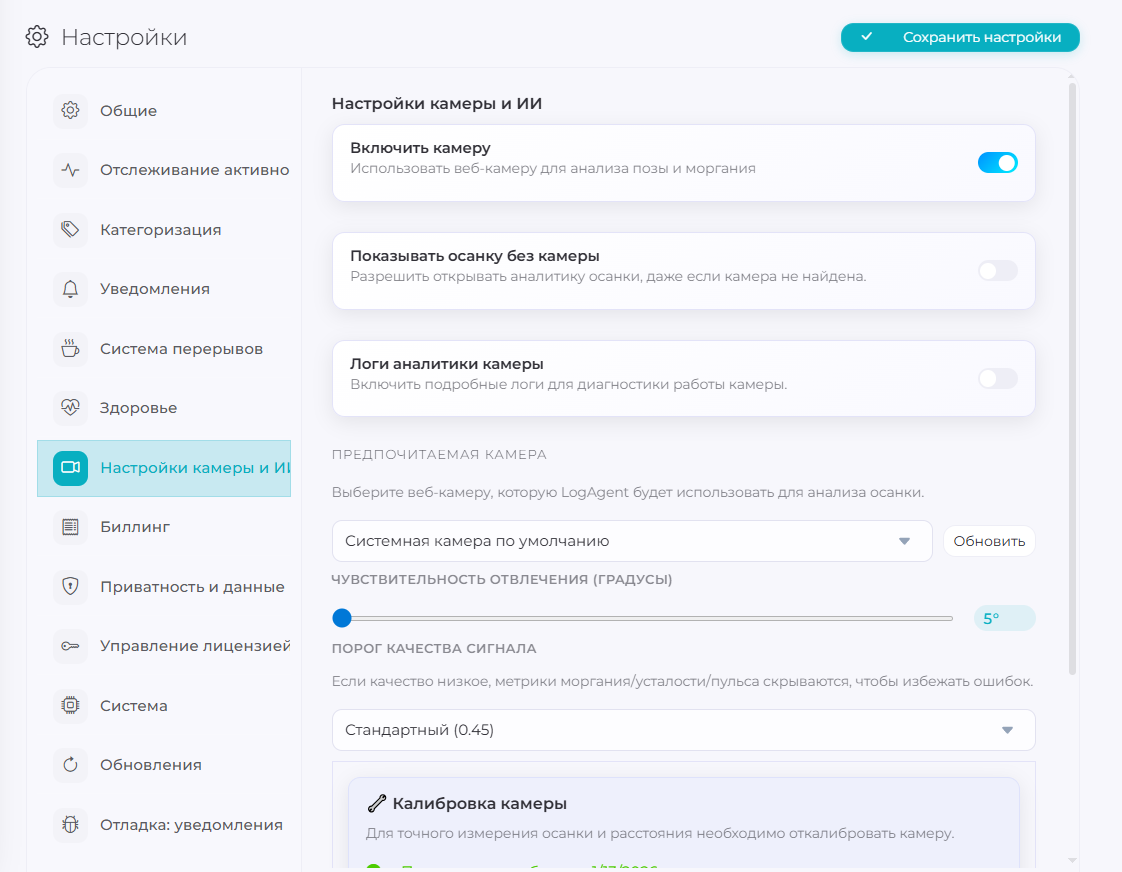Click the checkmark icon in Сохранить настройки

click(x=867, y=36)
